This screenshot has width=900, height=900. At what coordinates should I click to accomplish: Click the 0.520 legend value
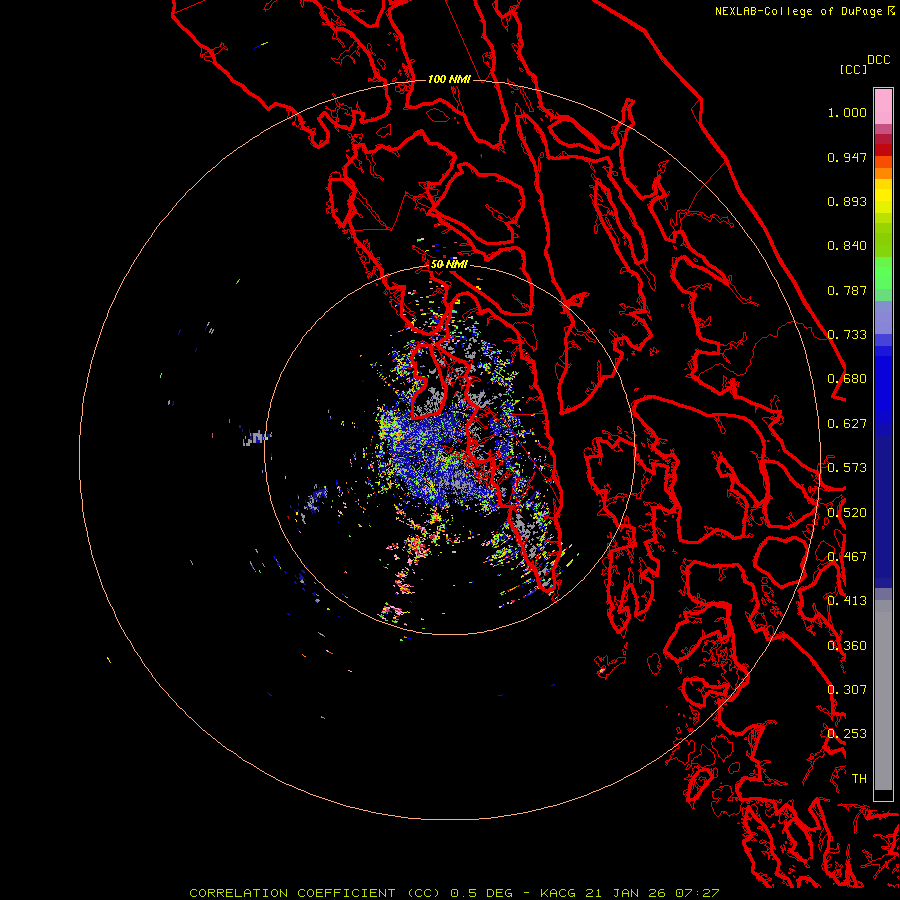pyautogui.click(x=847, y=513)
